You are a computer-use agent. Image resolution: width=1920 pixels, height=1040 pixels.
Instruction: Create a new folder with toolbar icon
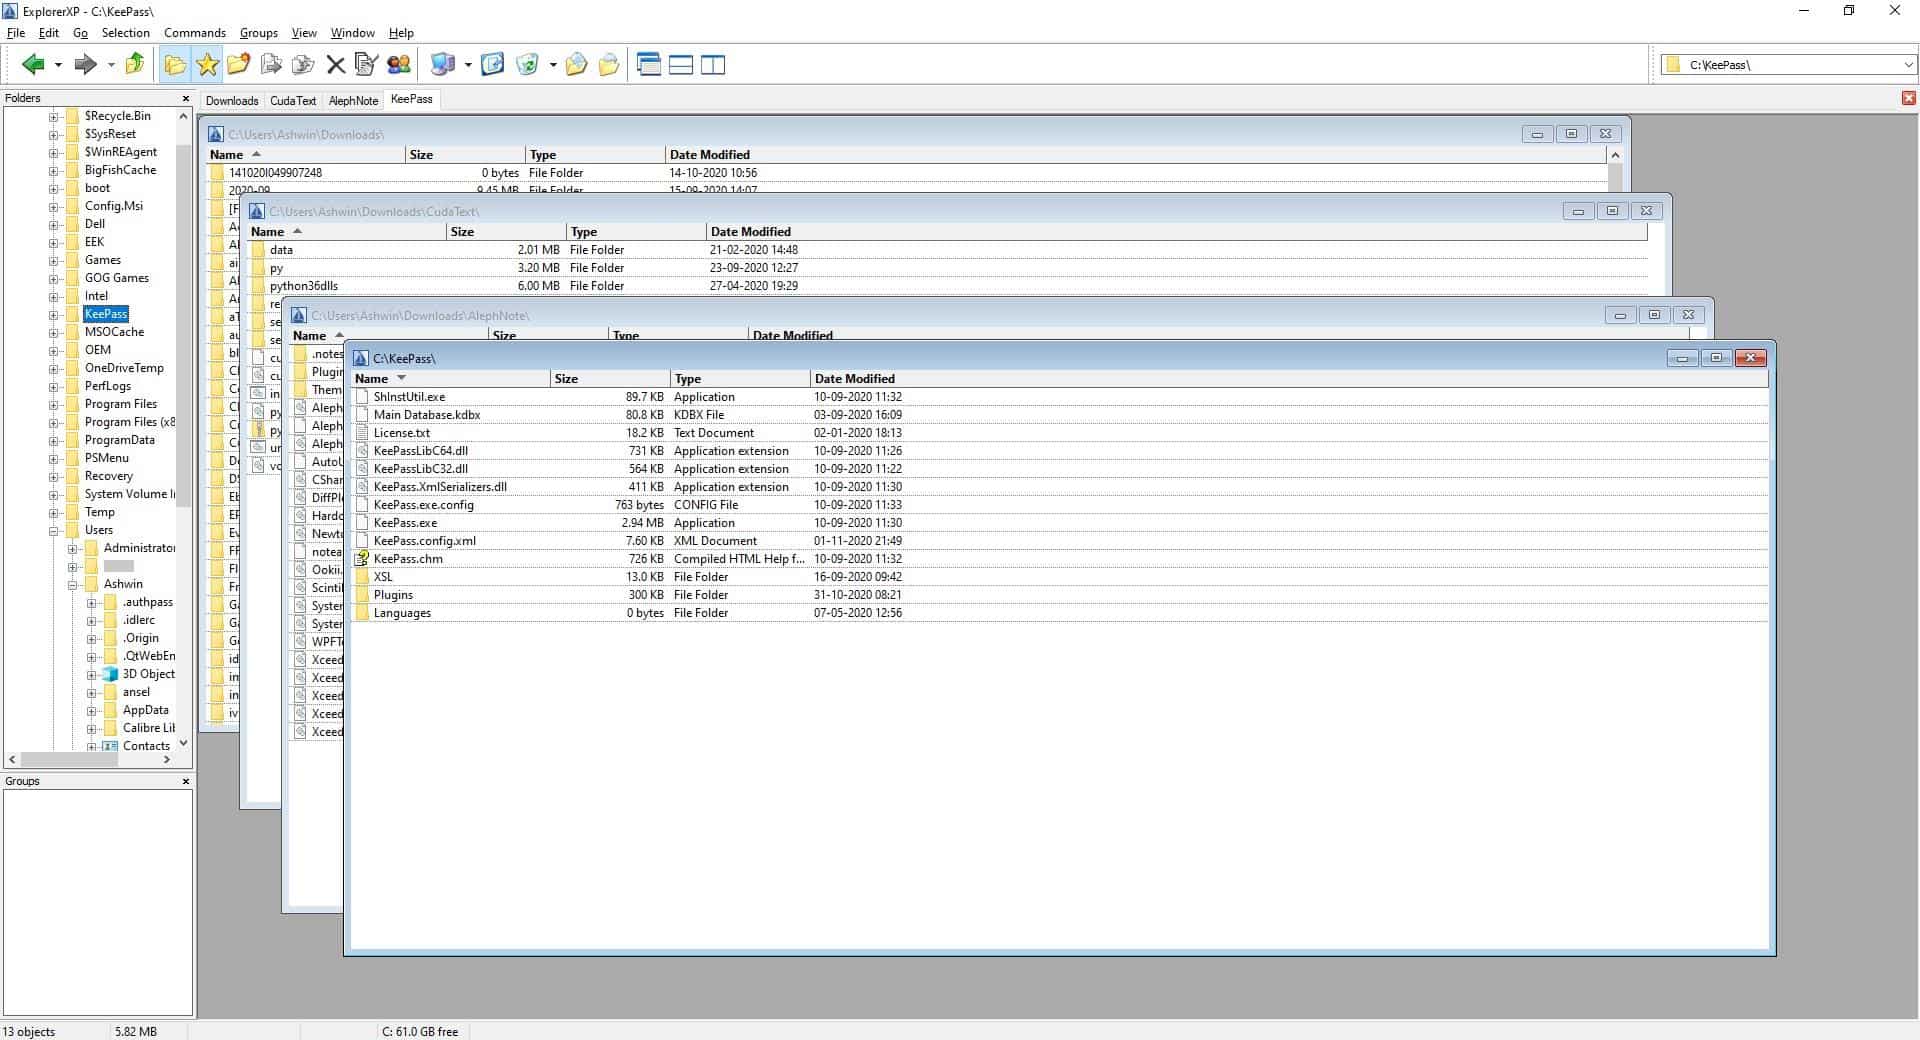point(239,65)
